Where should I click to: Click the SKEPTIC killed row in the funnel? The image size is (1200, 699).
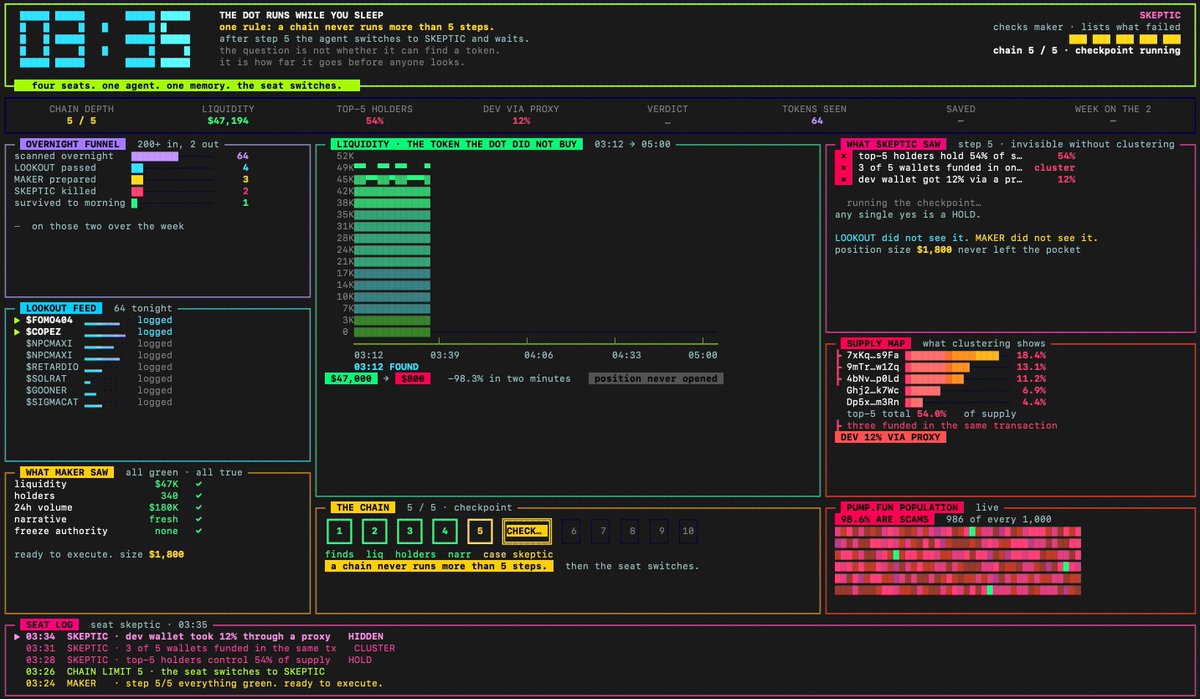pos(131,191)
